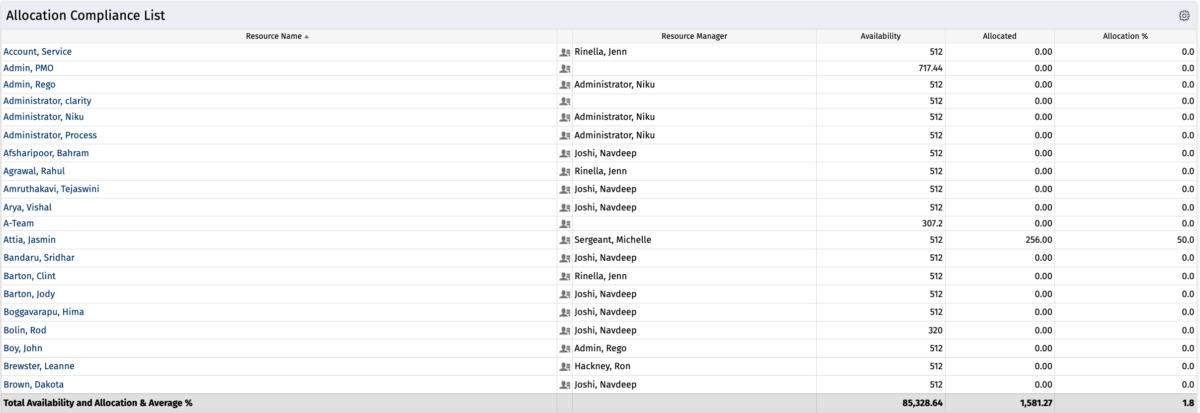Open resource Boggavarapu, Hima

44,312
